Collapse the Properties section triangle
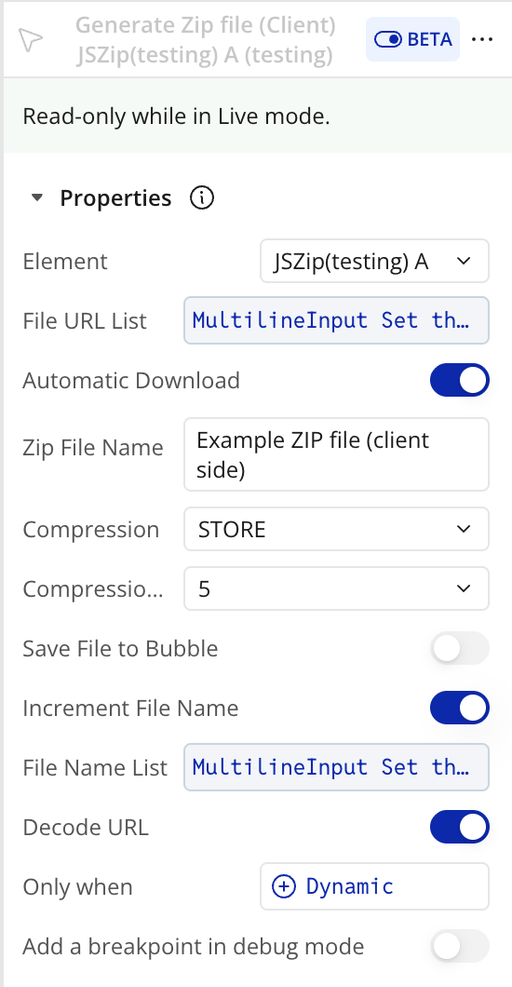Viewport: 512px width, 987px height. 37,198
